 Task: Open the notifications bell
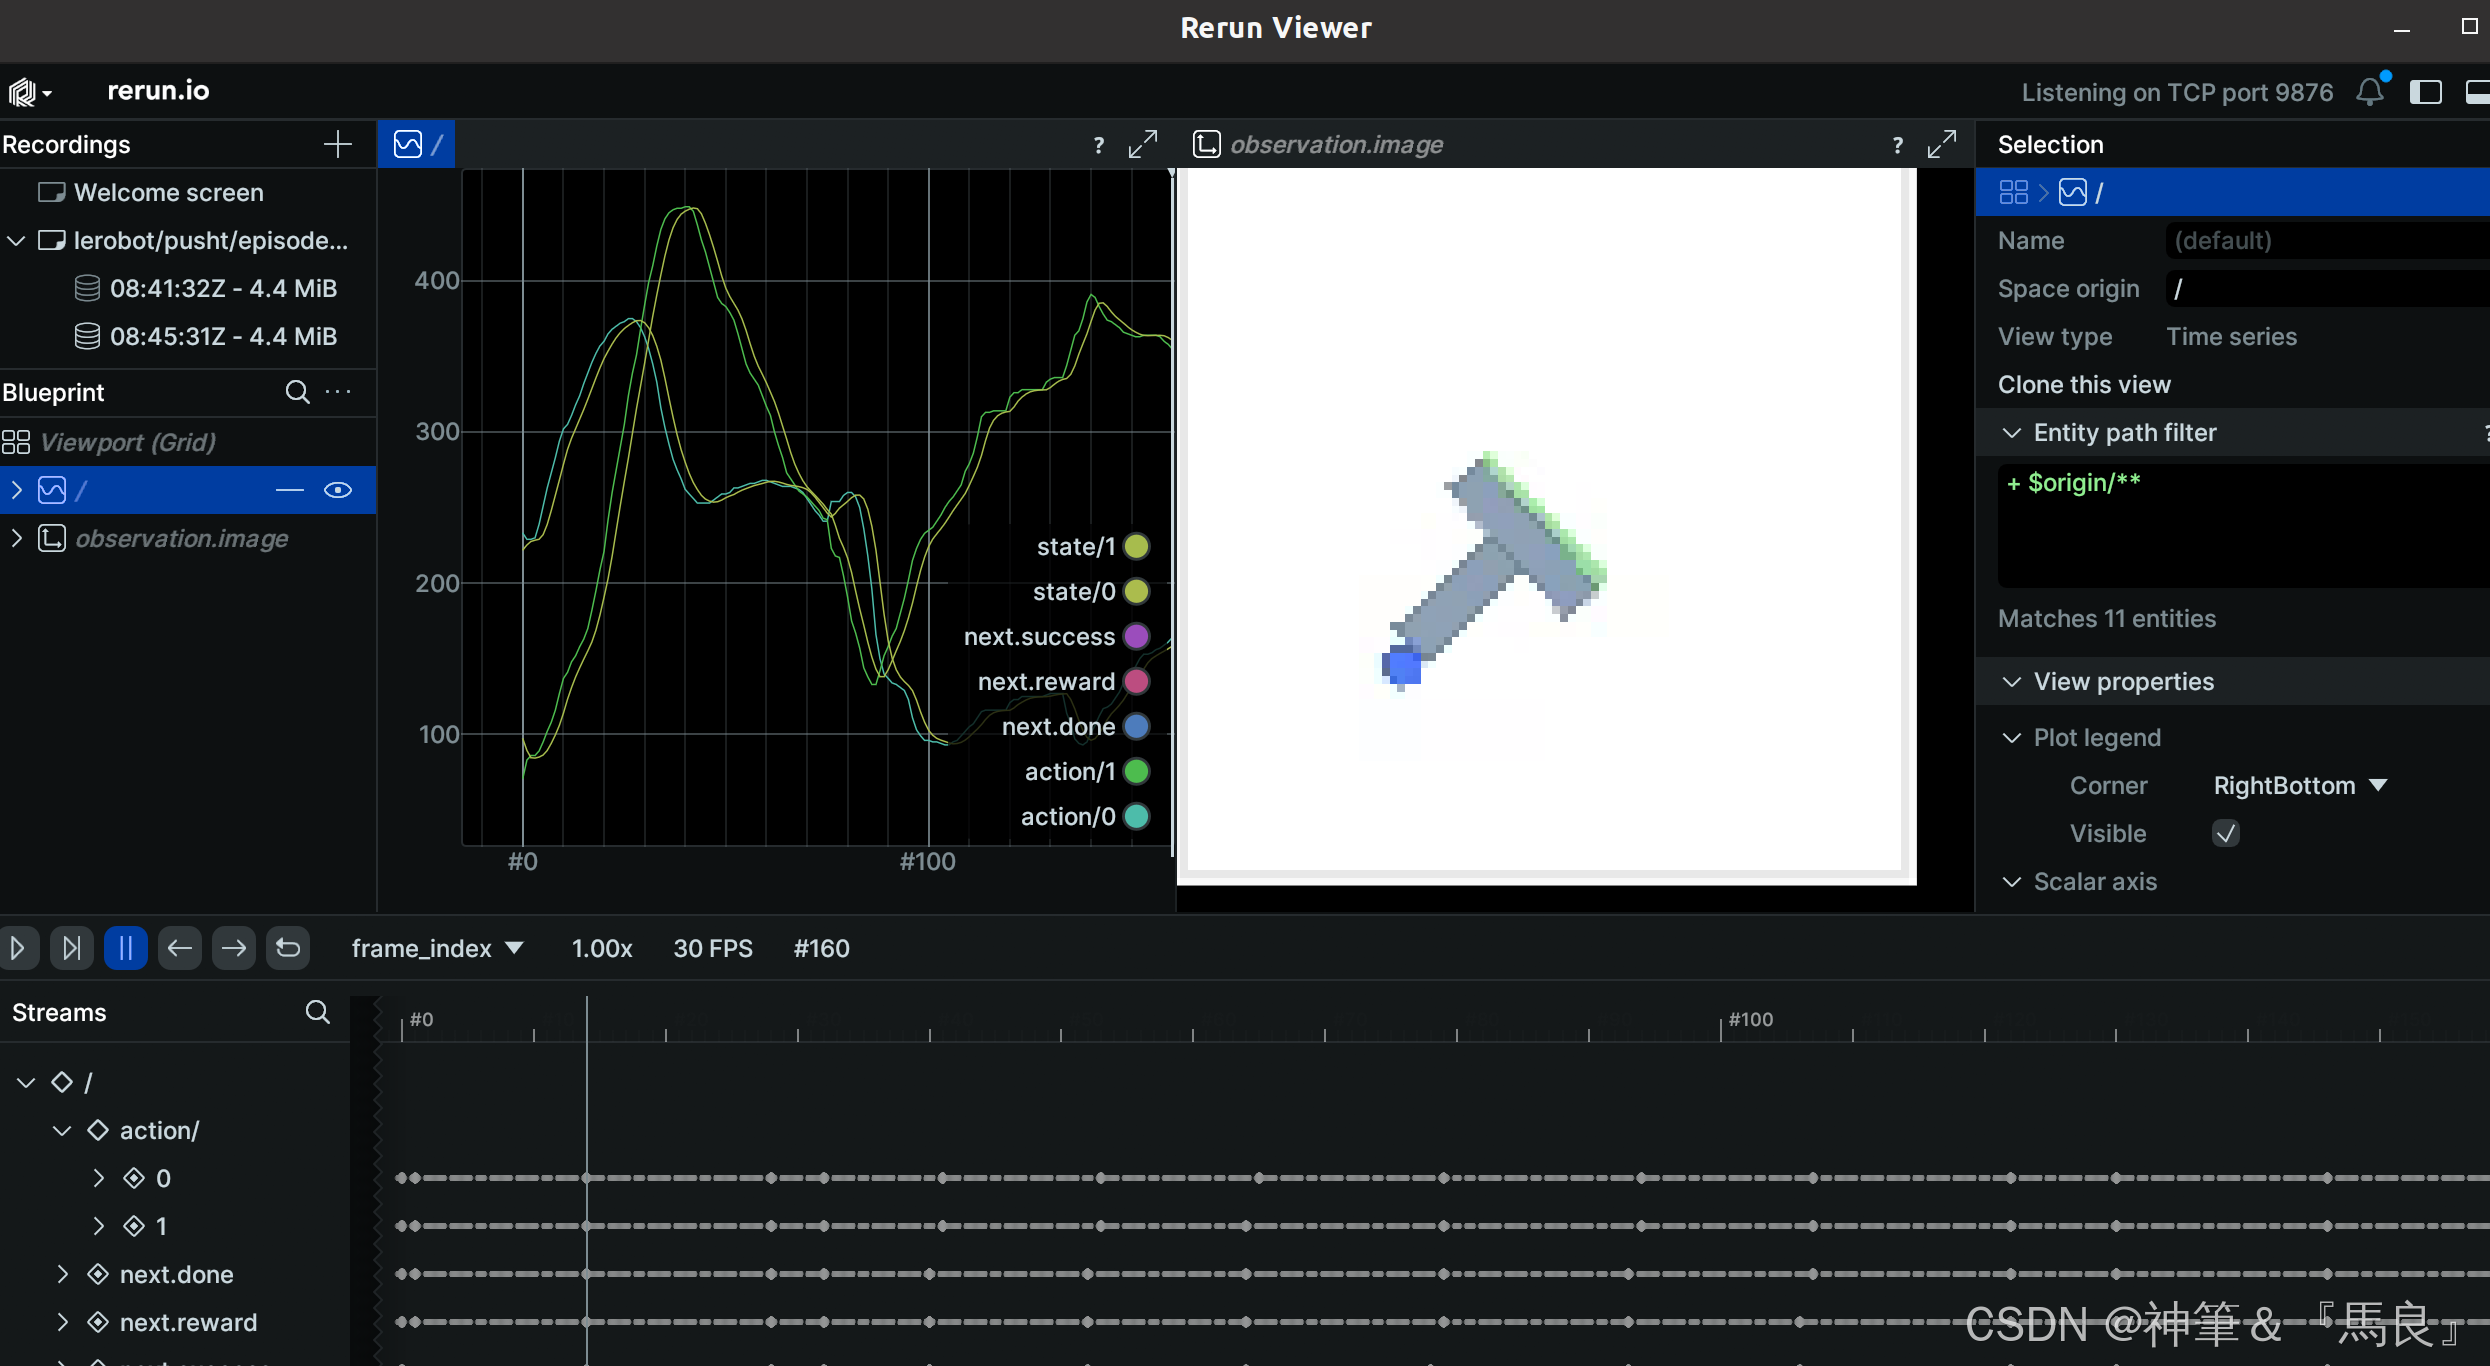tap(2369, 92)
